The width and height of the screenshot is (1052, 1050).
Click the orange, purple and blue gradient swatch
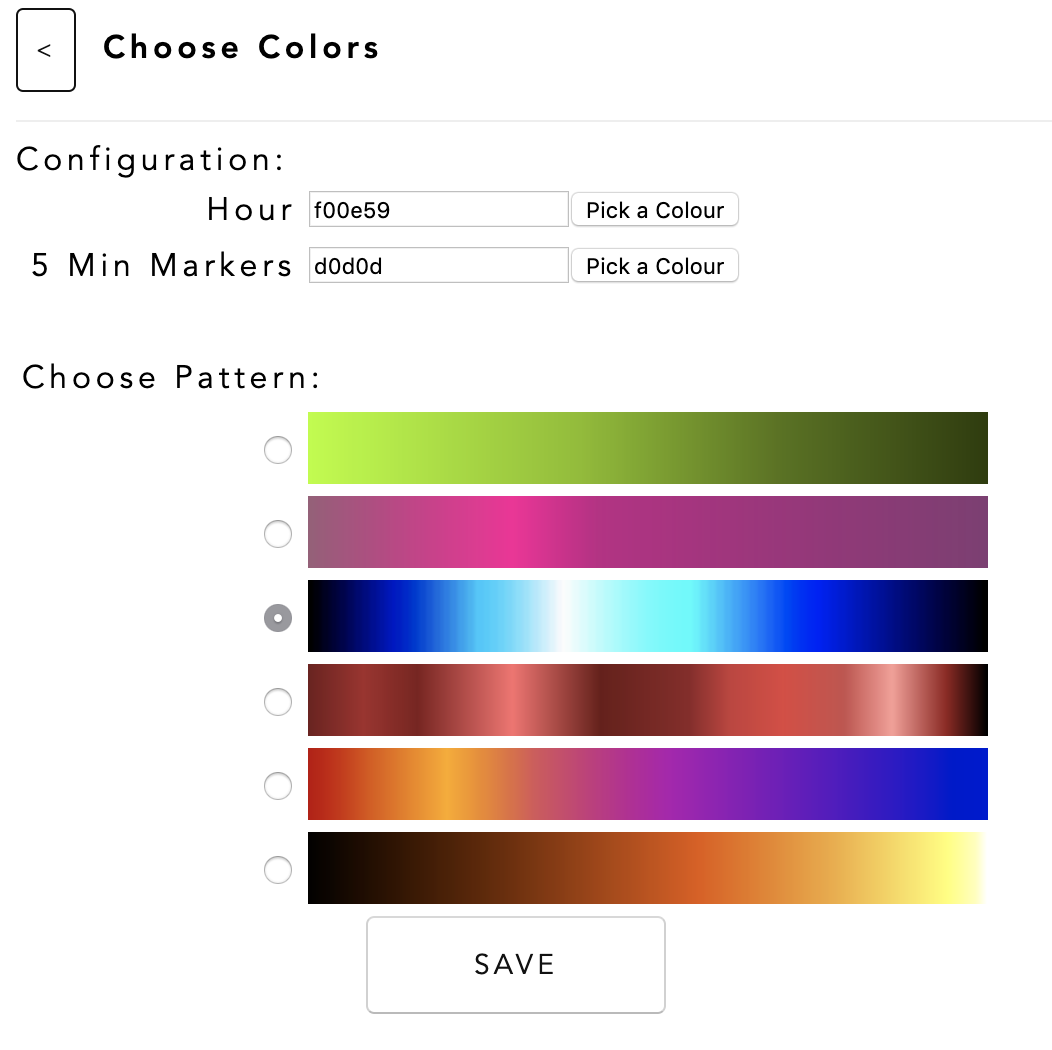[647, 784]
